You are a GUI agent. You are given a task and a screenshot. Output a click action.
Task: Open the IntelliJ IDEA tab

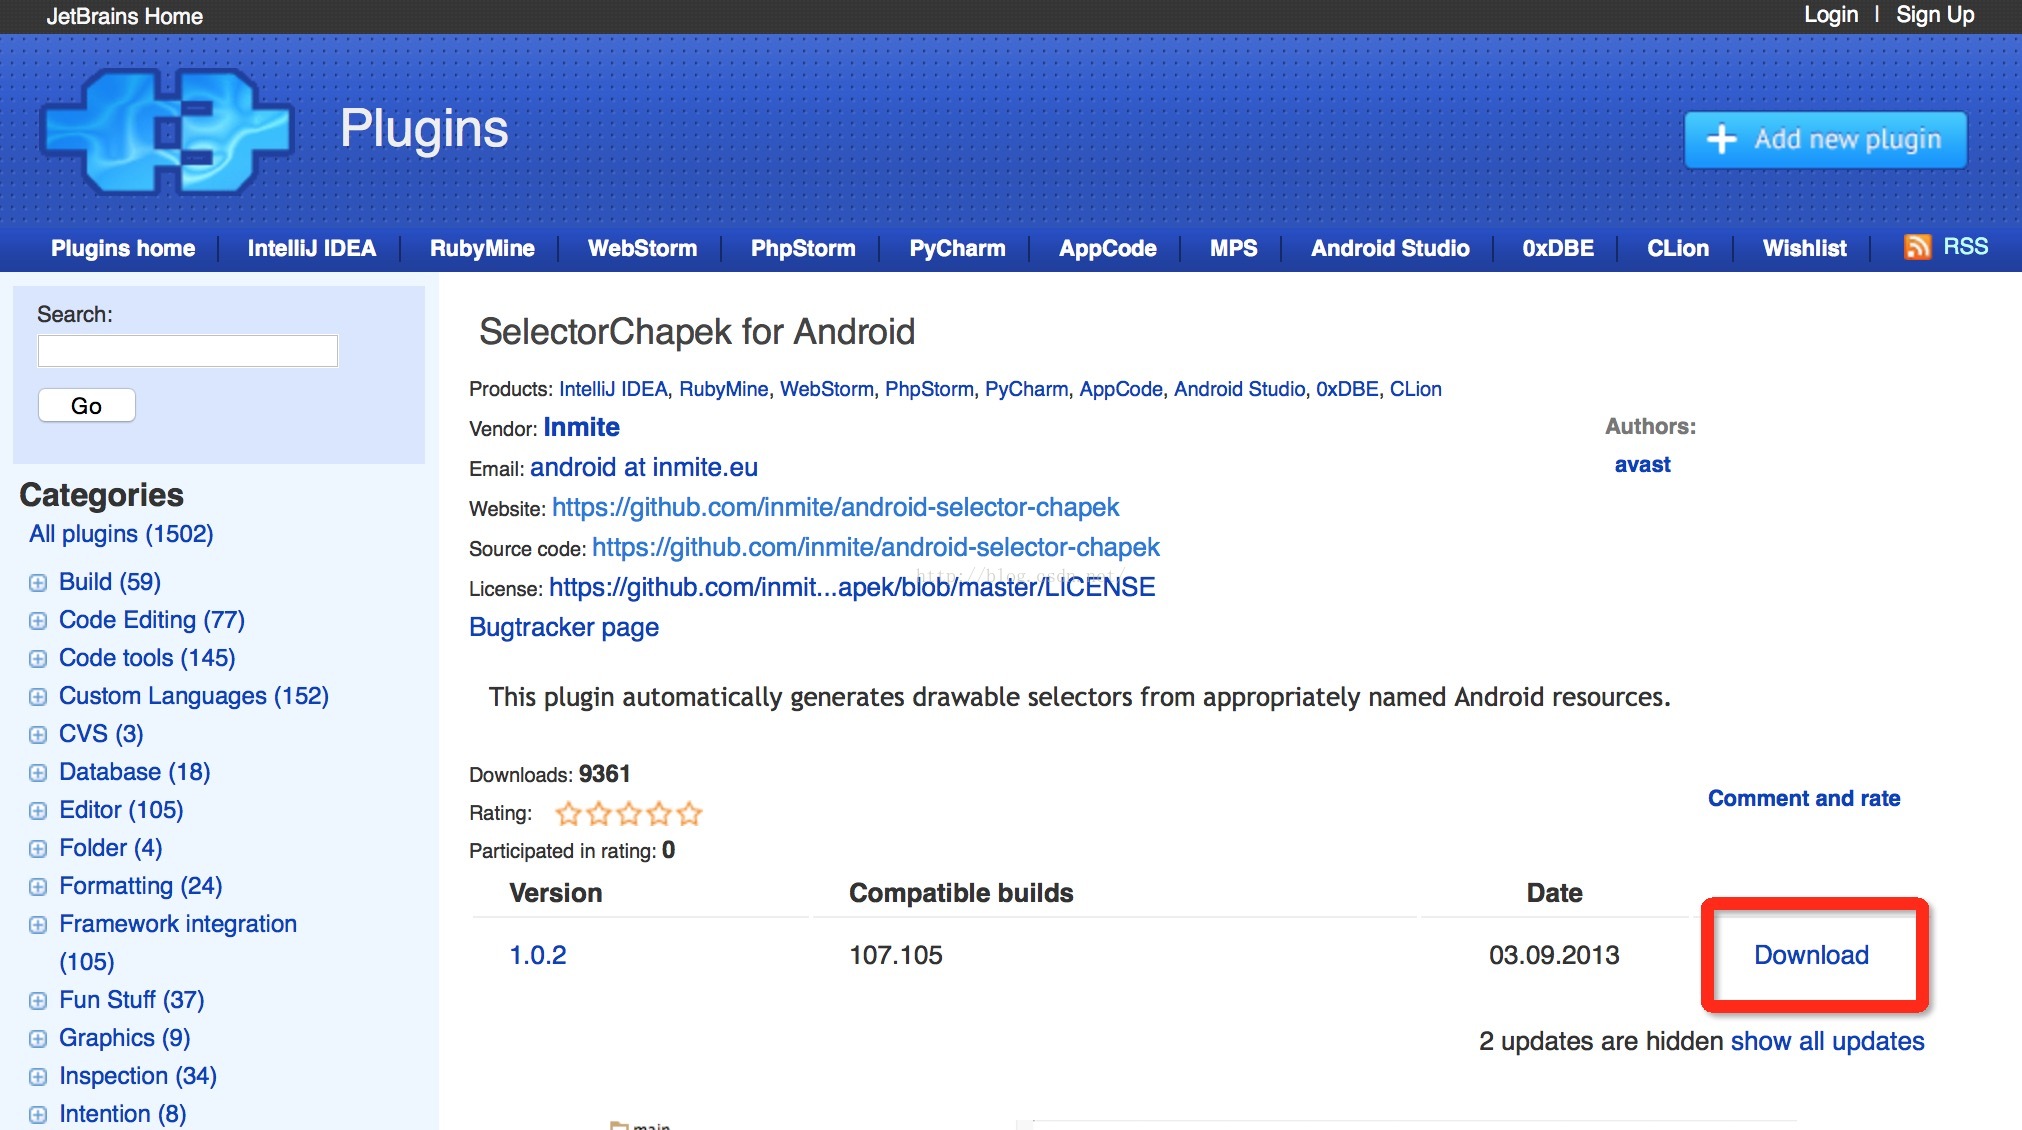pos(312,248)
